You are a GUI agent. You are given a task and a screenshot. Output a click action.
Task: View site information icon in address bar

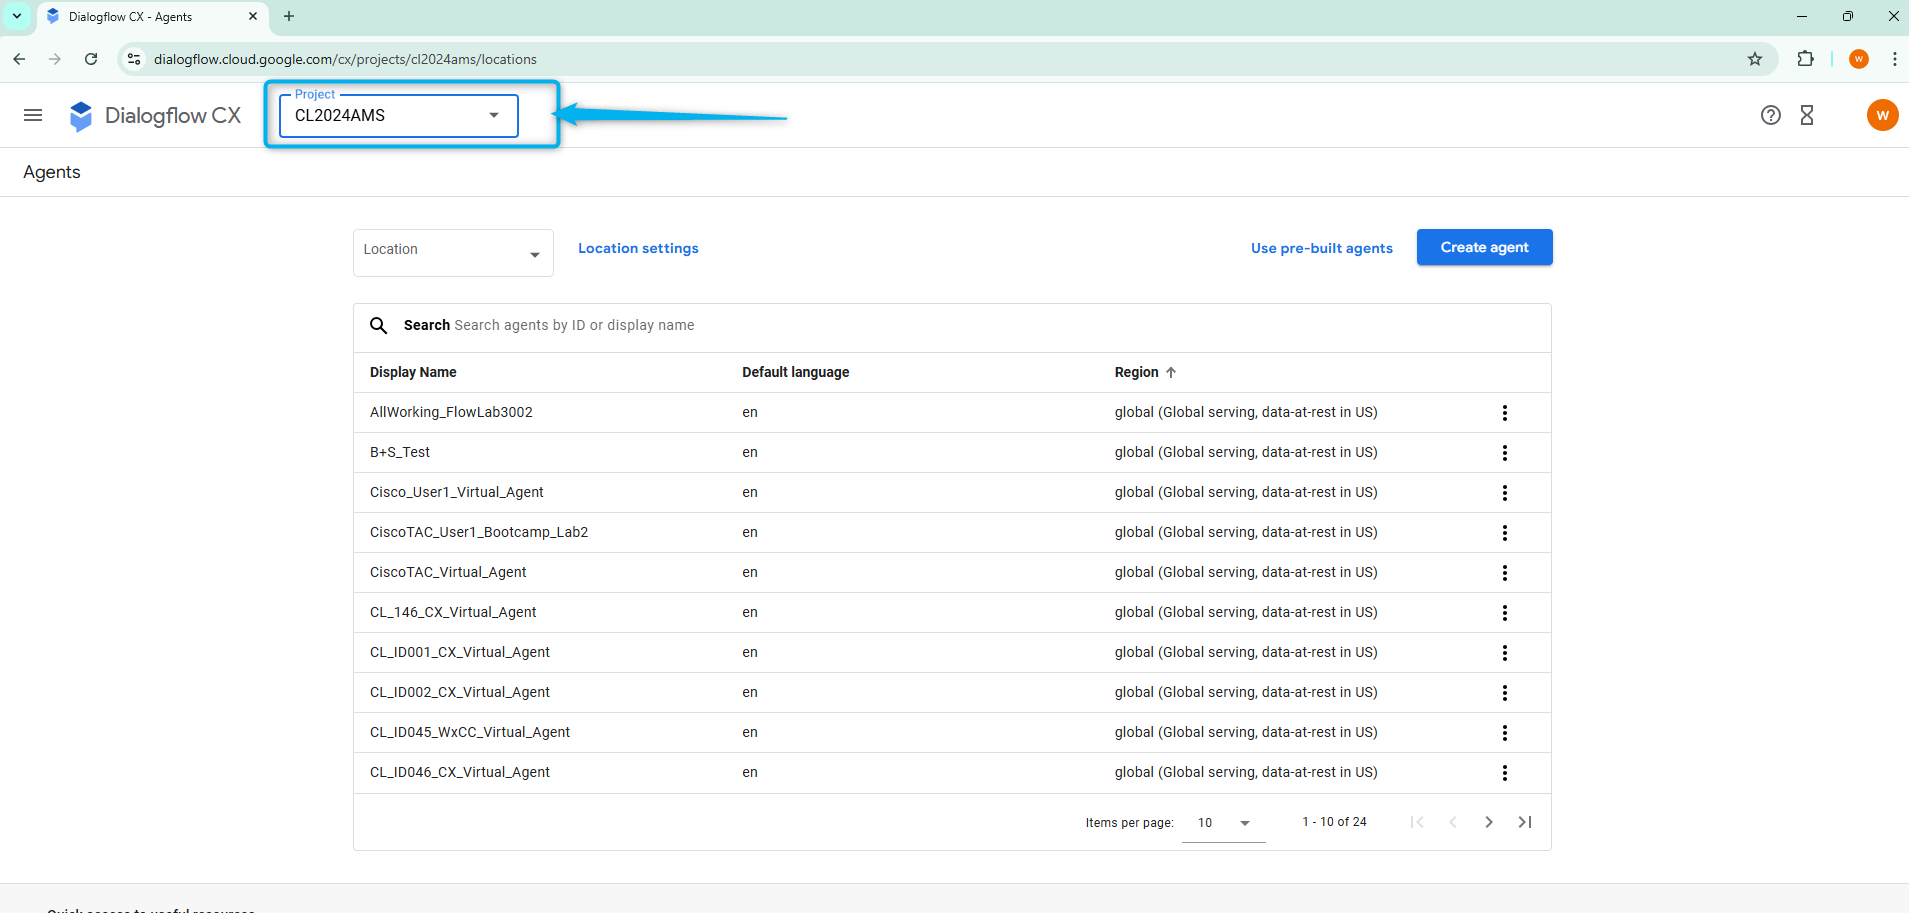[x=134, y=59]
